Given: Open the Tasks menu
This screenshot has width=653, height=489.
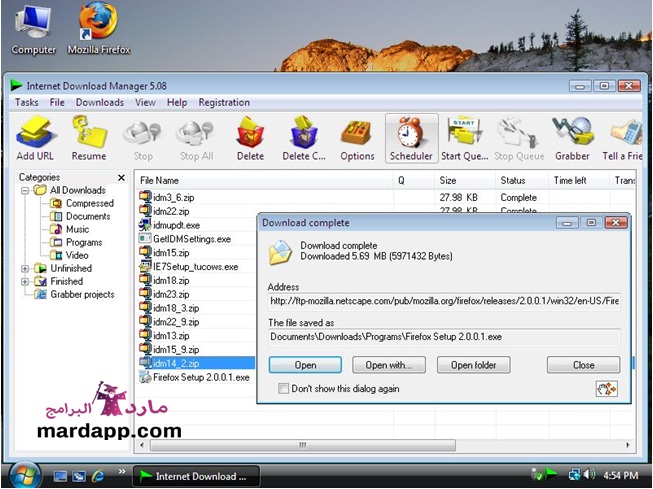Looking at the screenshot, I should coord(26,102).
